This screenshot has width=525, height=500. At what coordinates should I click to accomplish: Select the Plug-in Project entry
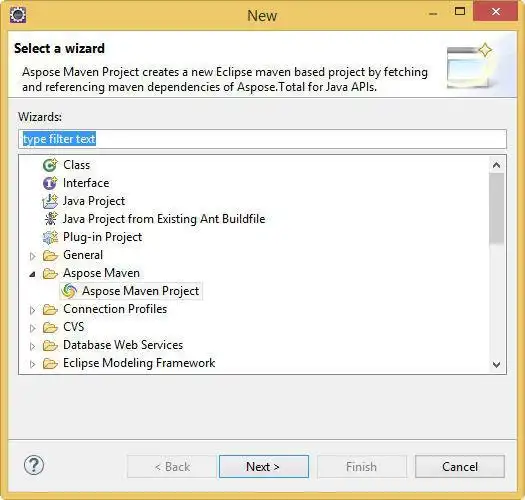click(x=102, y=237)
